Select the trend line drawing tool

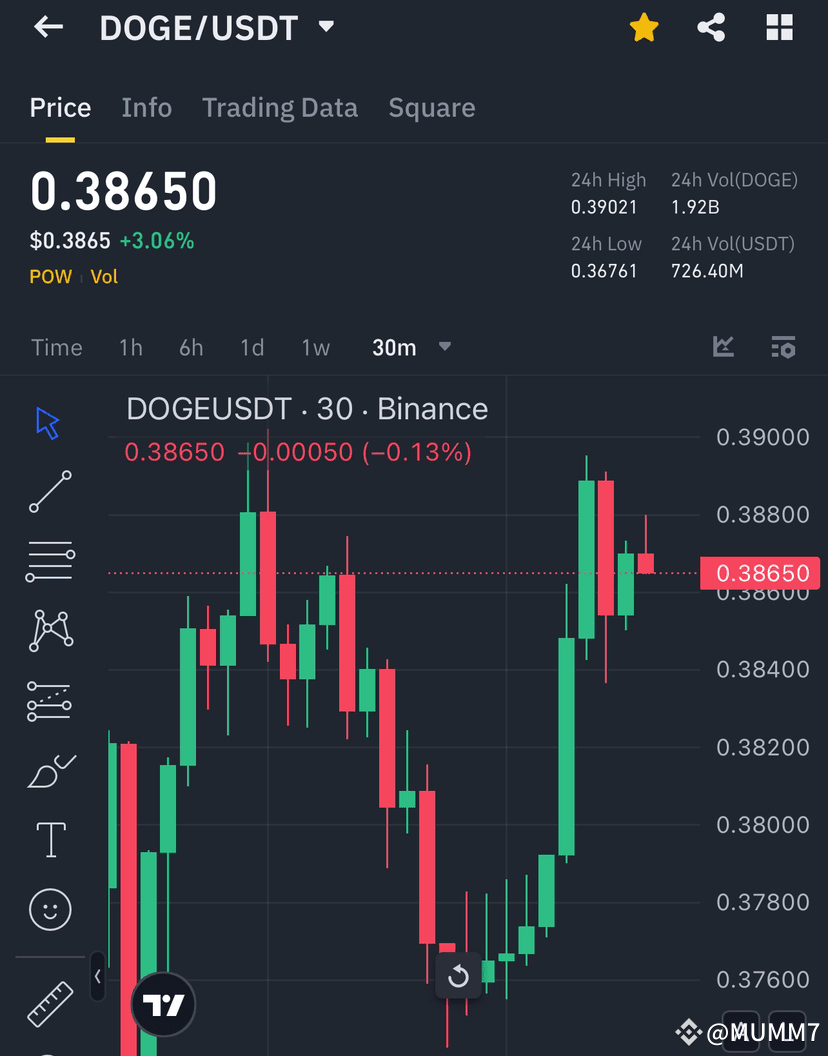pos(48,492)
